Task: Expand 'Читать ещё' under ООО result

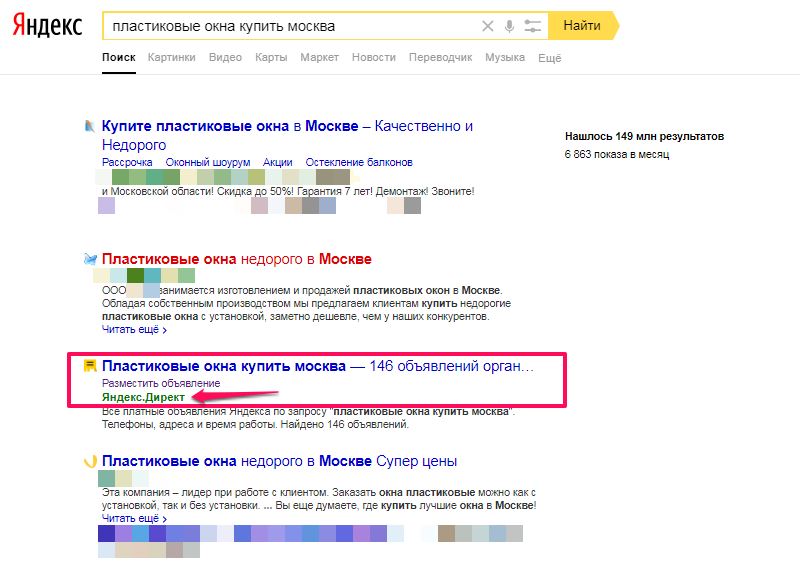Action: pyautogui.click(x=134, y=329)
